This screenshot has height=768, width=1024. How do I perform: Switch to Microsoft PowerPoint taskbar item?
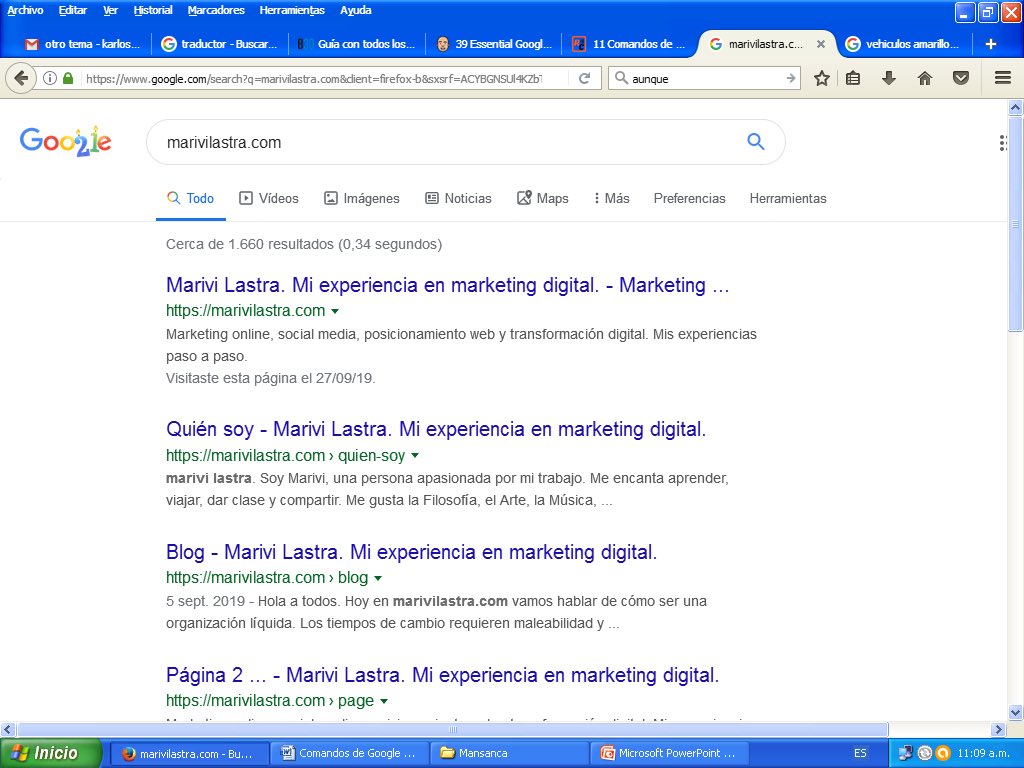click(669, 753)
